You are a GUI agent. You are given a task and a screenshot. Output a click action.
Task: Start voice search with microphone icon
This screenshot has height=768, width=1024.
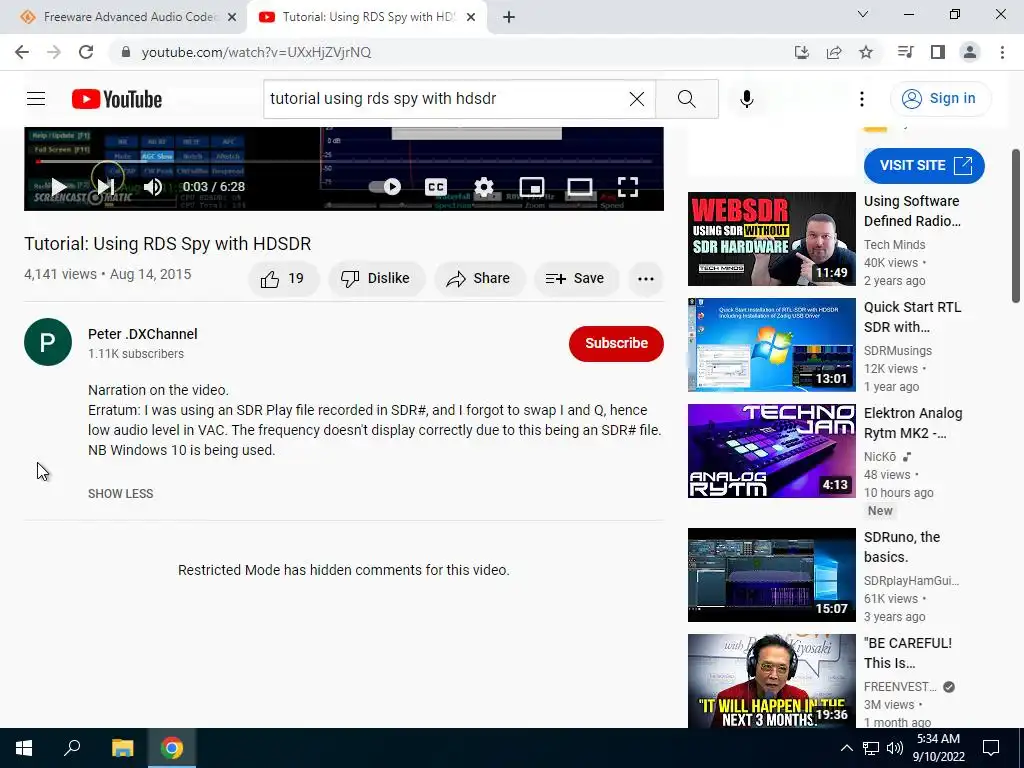[x=747, y=99]
